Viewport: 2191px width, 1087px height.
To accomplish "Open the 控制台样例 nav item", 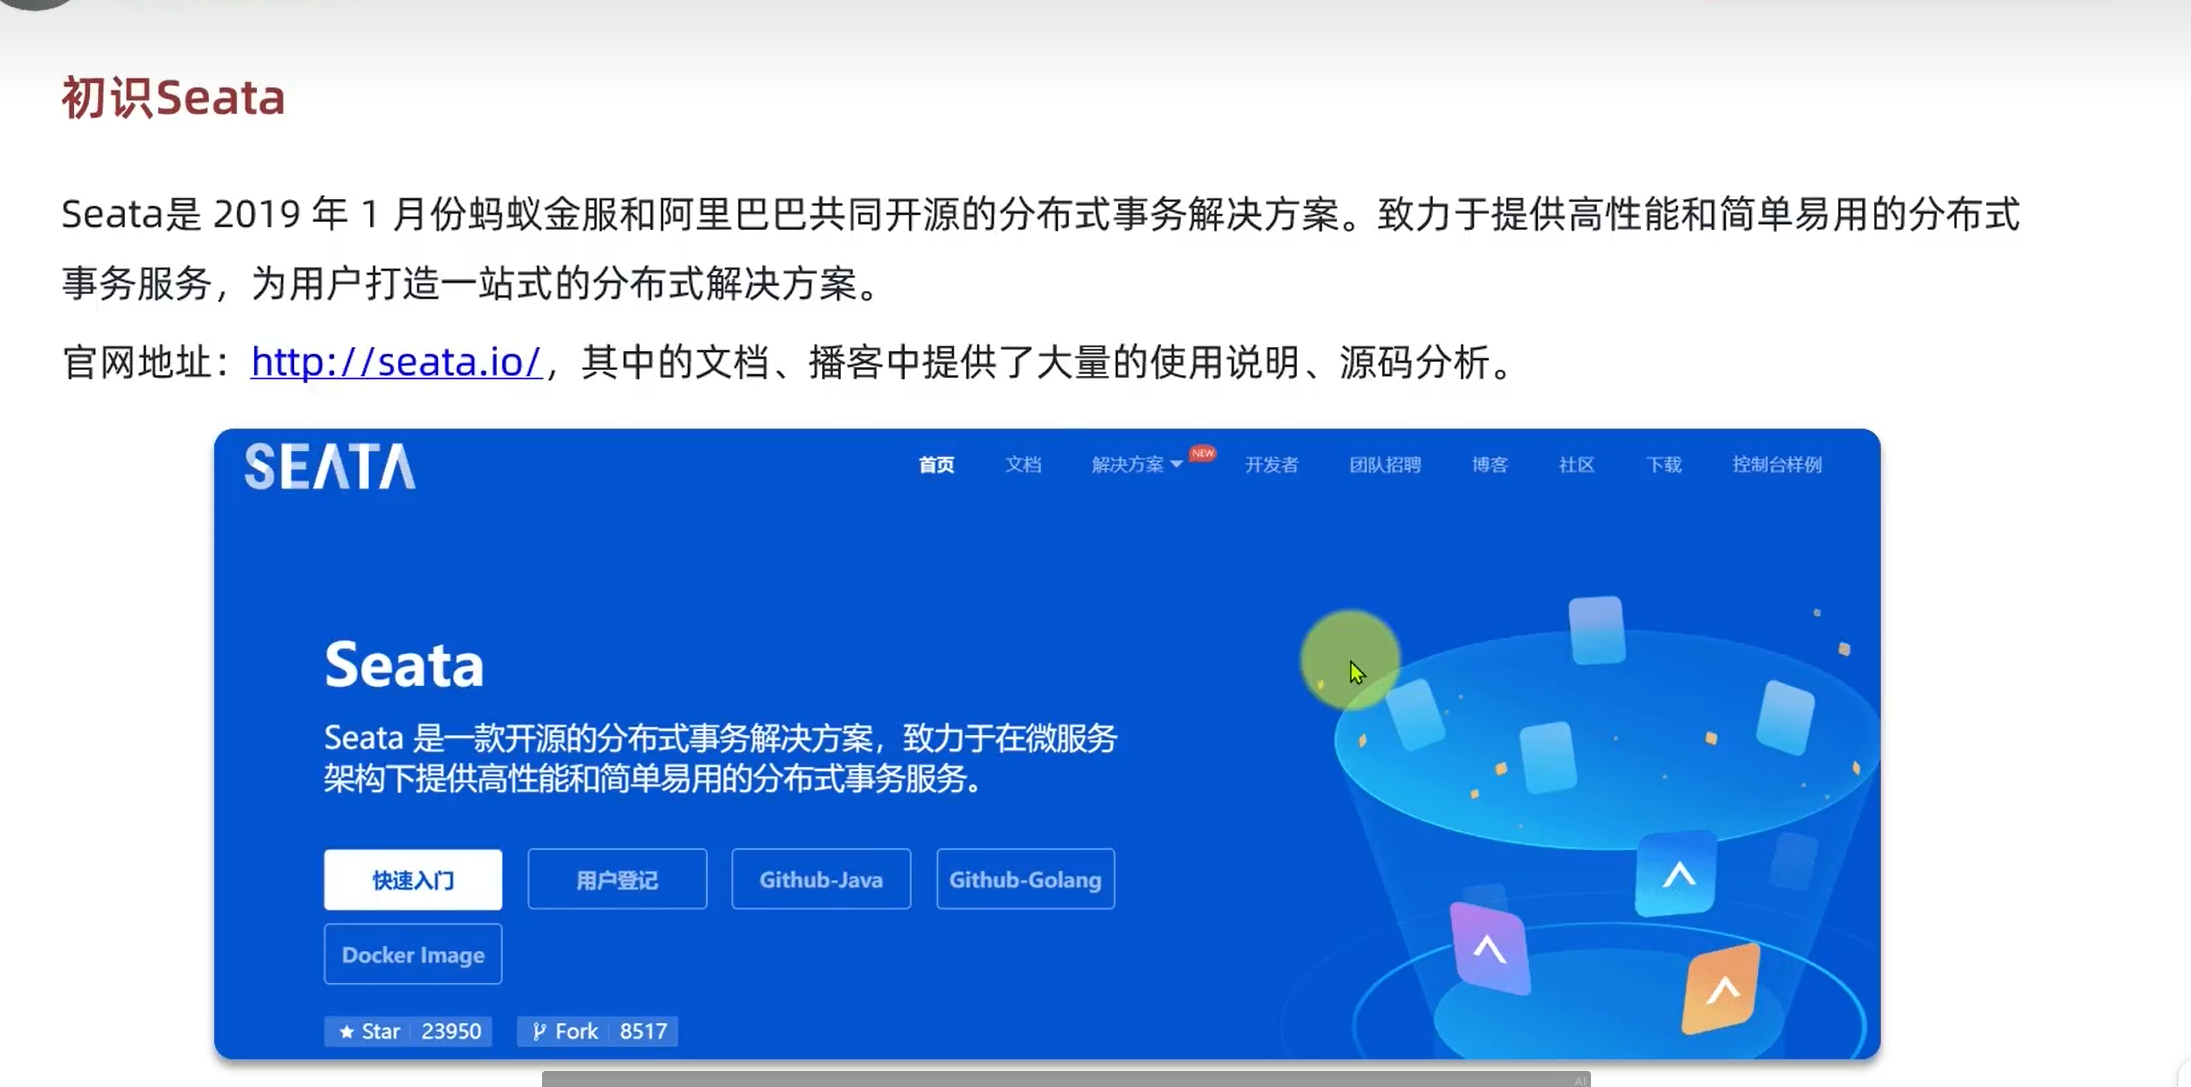I will tap(1777, 465).
